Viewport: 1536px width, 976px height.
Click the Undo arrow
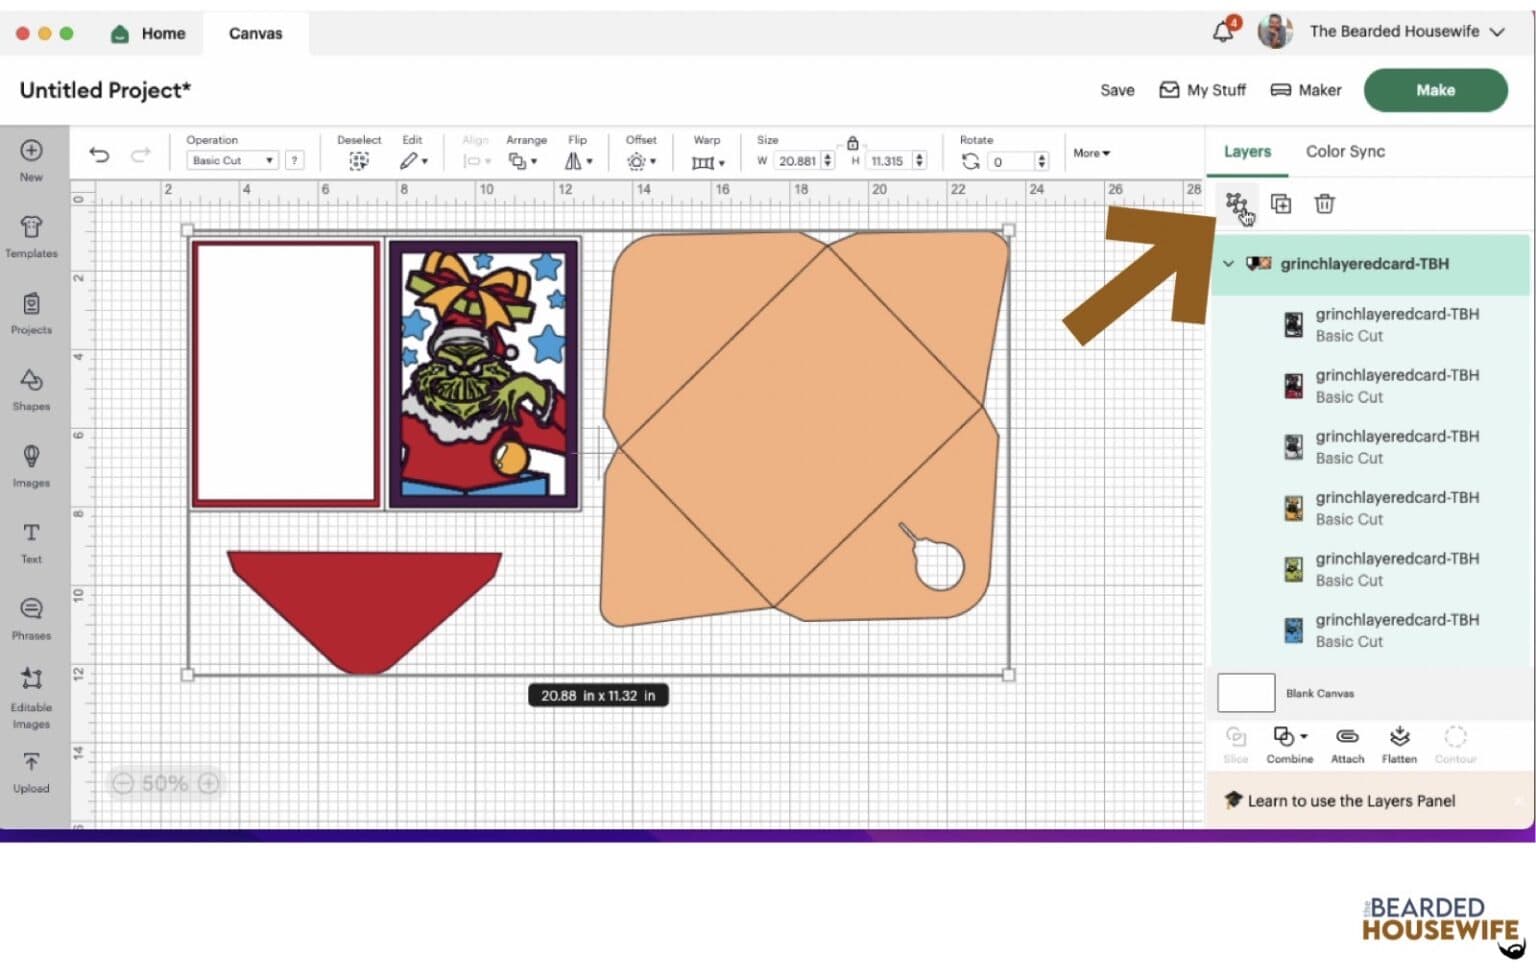pyautogui.click(x=99, y=154)
